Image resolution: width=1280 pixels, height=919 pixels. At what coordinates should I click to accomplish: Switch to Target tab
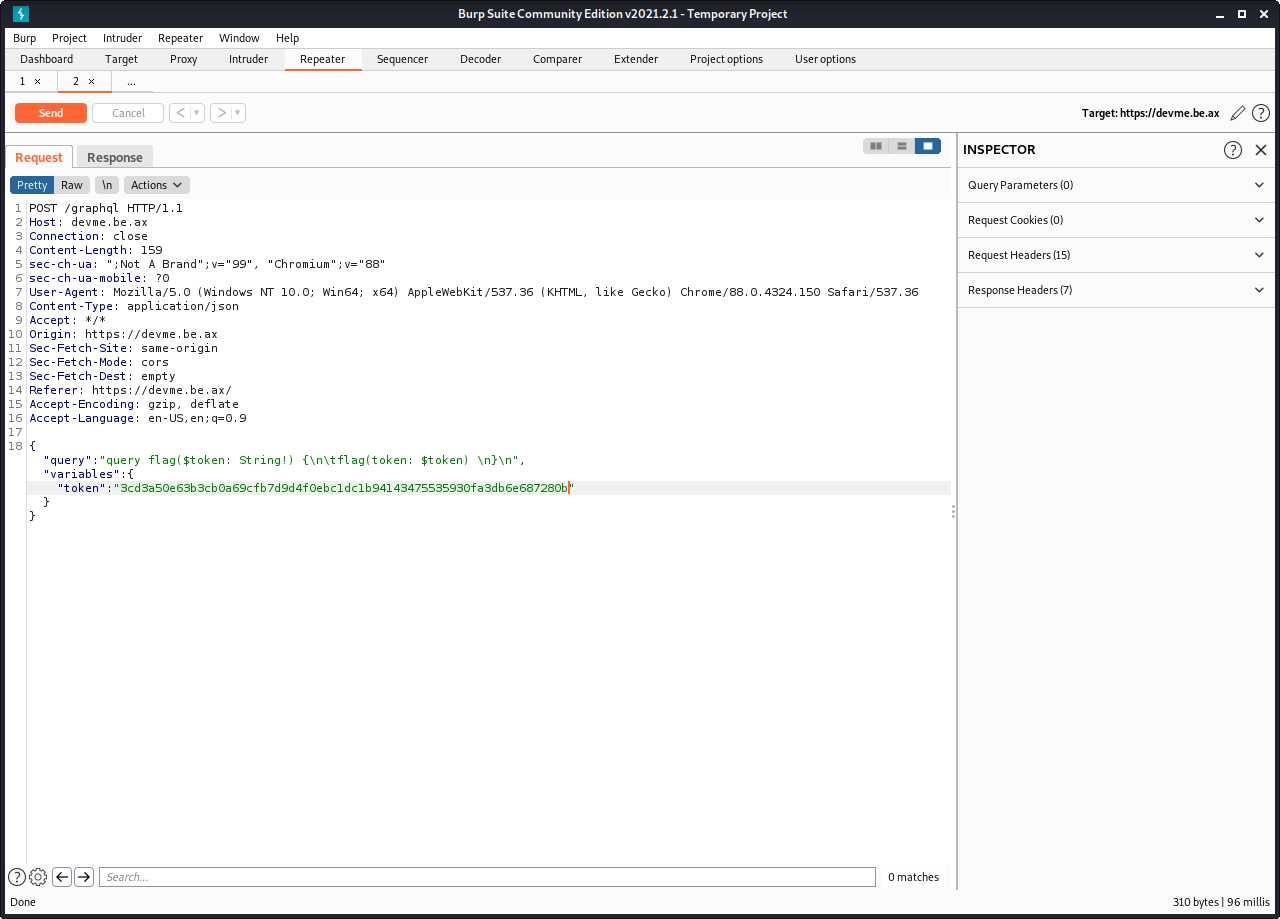(x=122, y=59)
